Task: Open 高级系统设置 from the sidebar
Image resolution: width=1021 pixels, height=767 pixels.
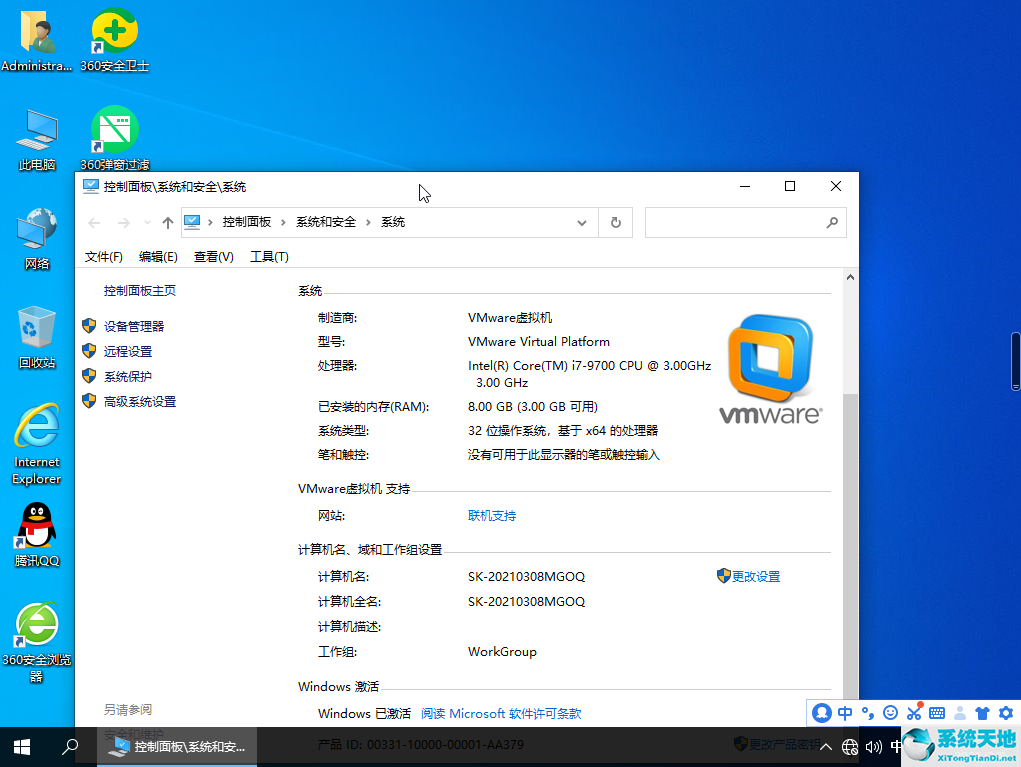Action: (139, 402)
